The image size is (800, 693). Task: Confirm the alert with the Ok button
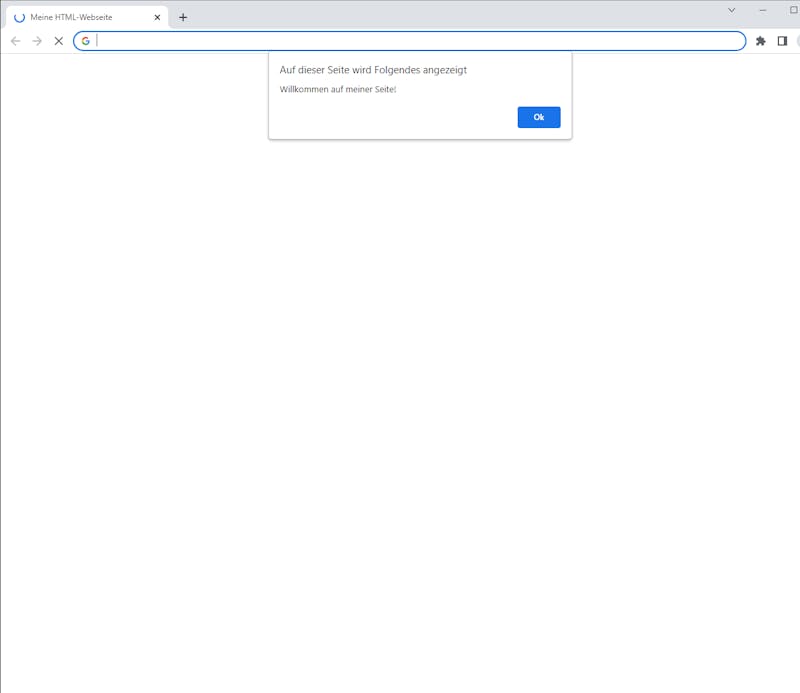(x=539, y=117)
